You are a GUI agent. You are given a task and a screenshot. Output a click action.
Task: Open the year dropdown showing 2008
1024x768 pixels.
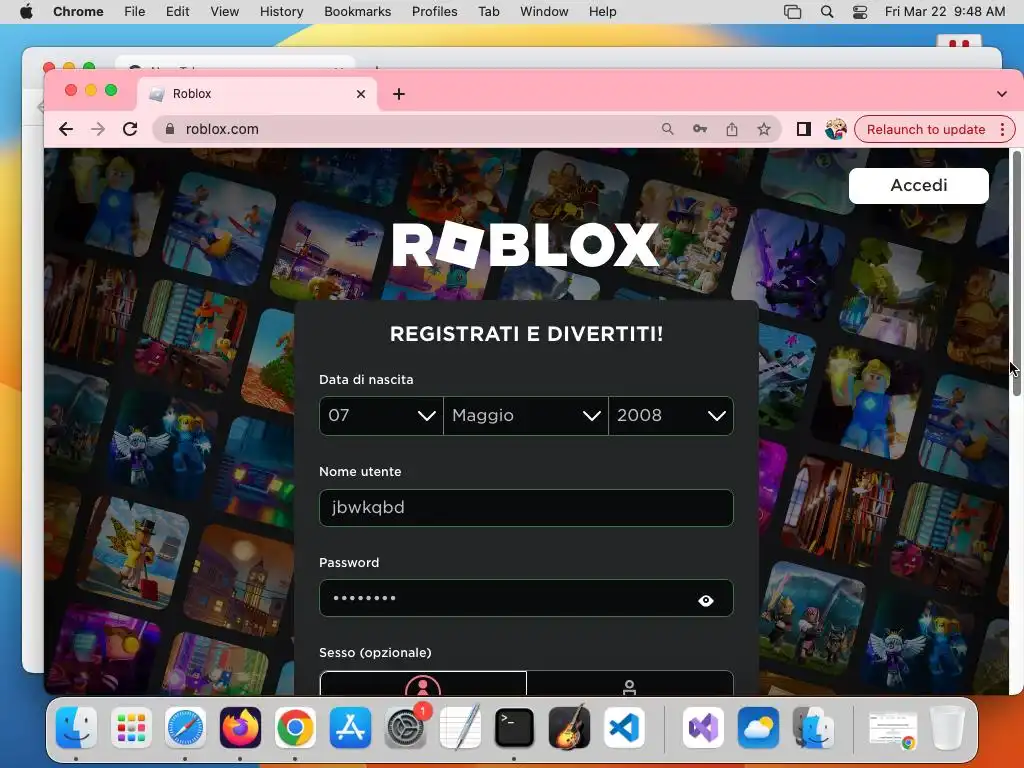tap(671, 415)
